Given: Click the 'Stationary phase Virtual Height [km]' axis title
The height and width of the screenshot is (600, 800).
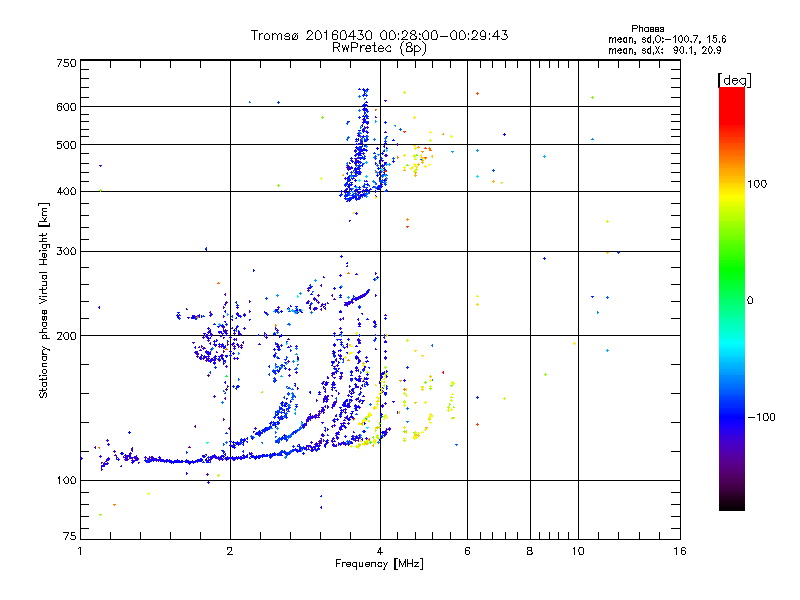Looking at the screenshot, I should (x=43, y=300).
